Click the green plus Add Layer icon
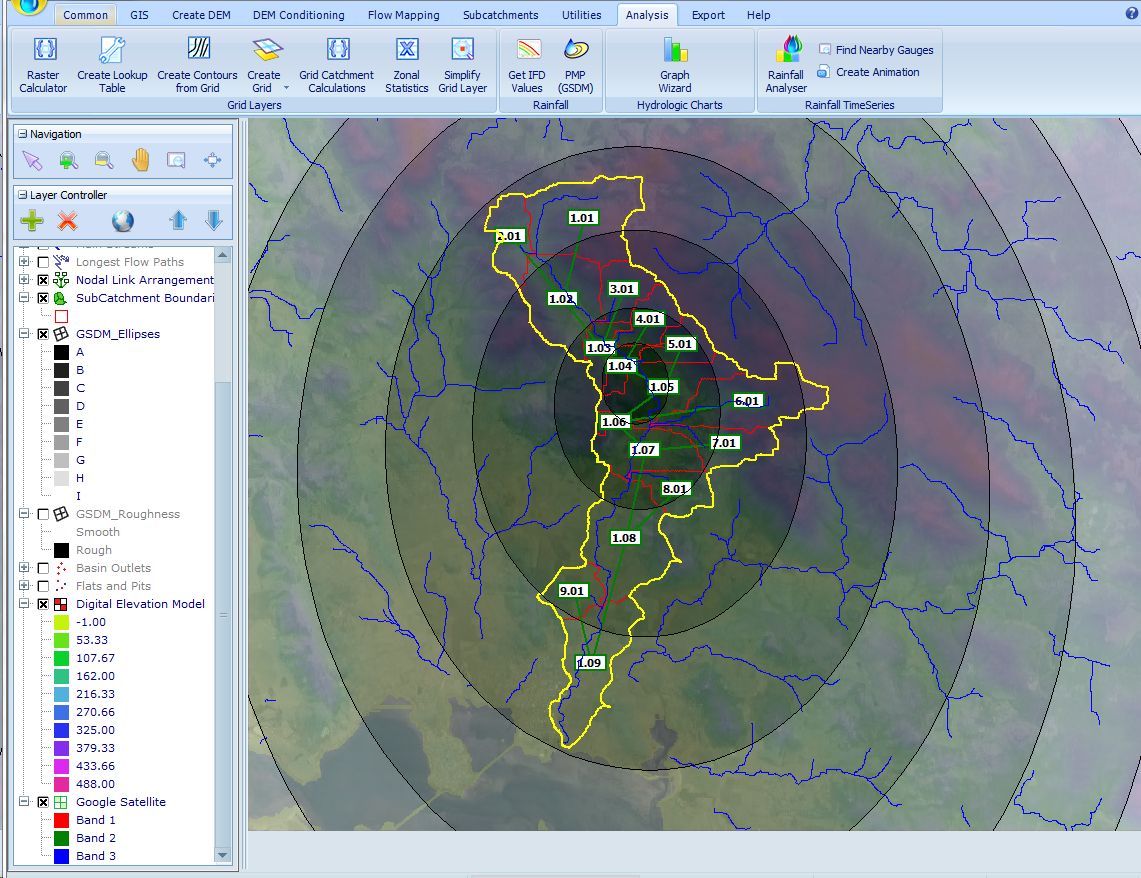The height and width of the screenshot is (878, 1141). [x=32, y=221]
